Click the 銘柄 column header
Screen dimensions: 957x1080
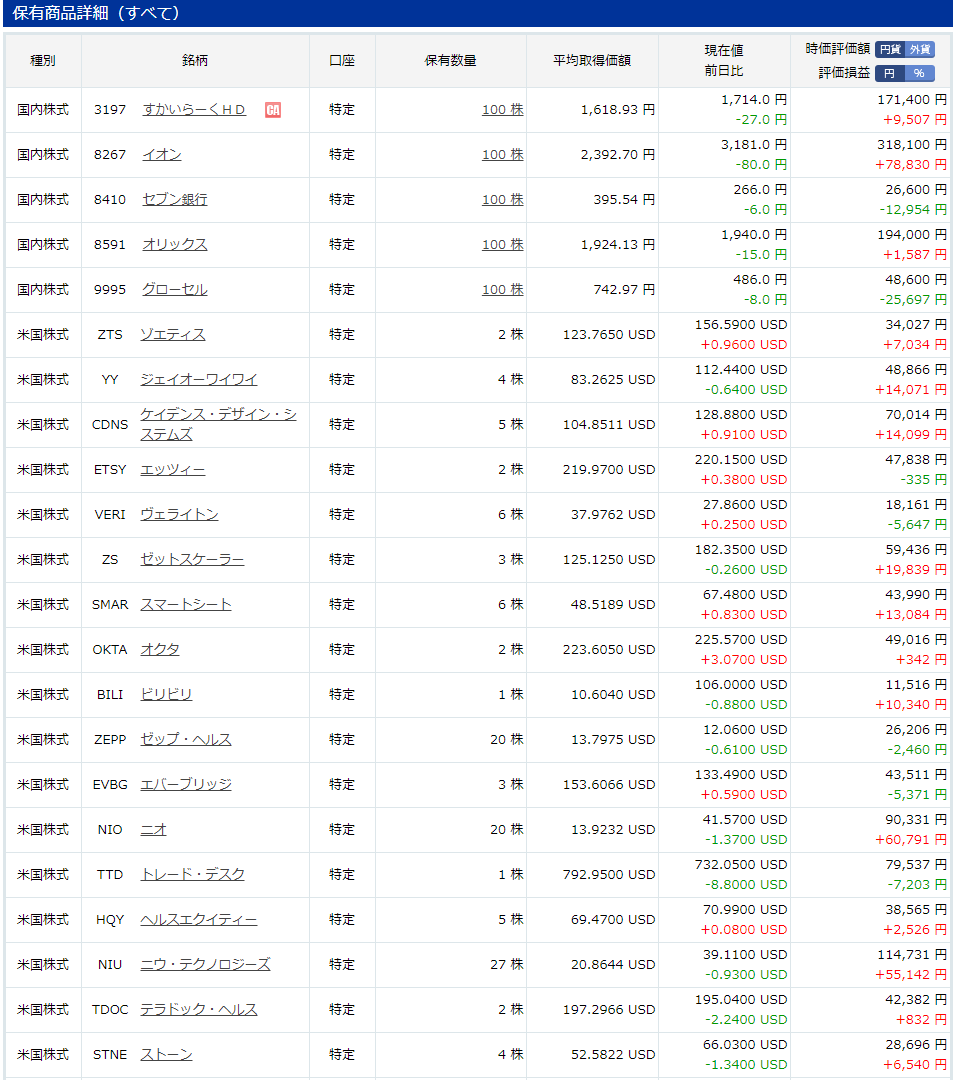(195, 61)
